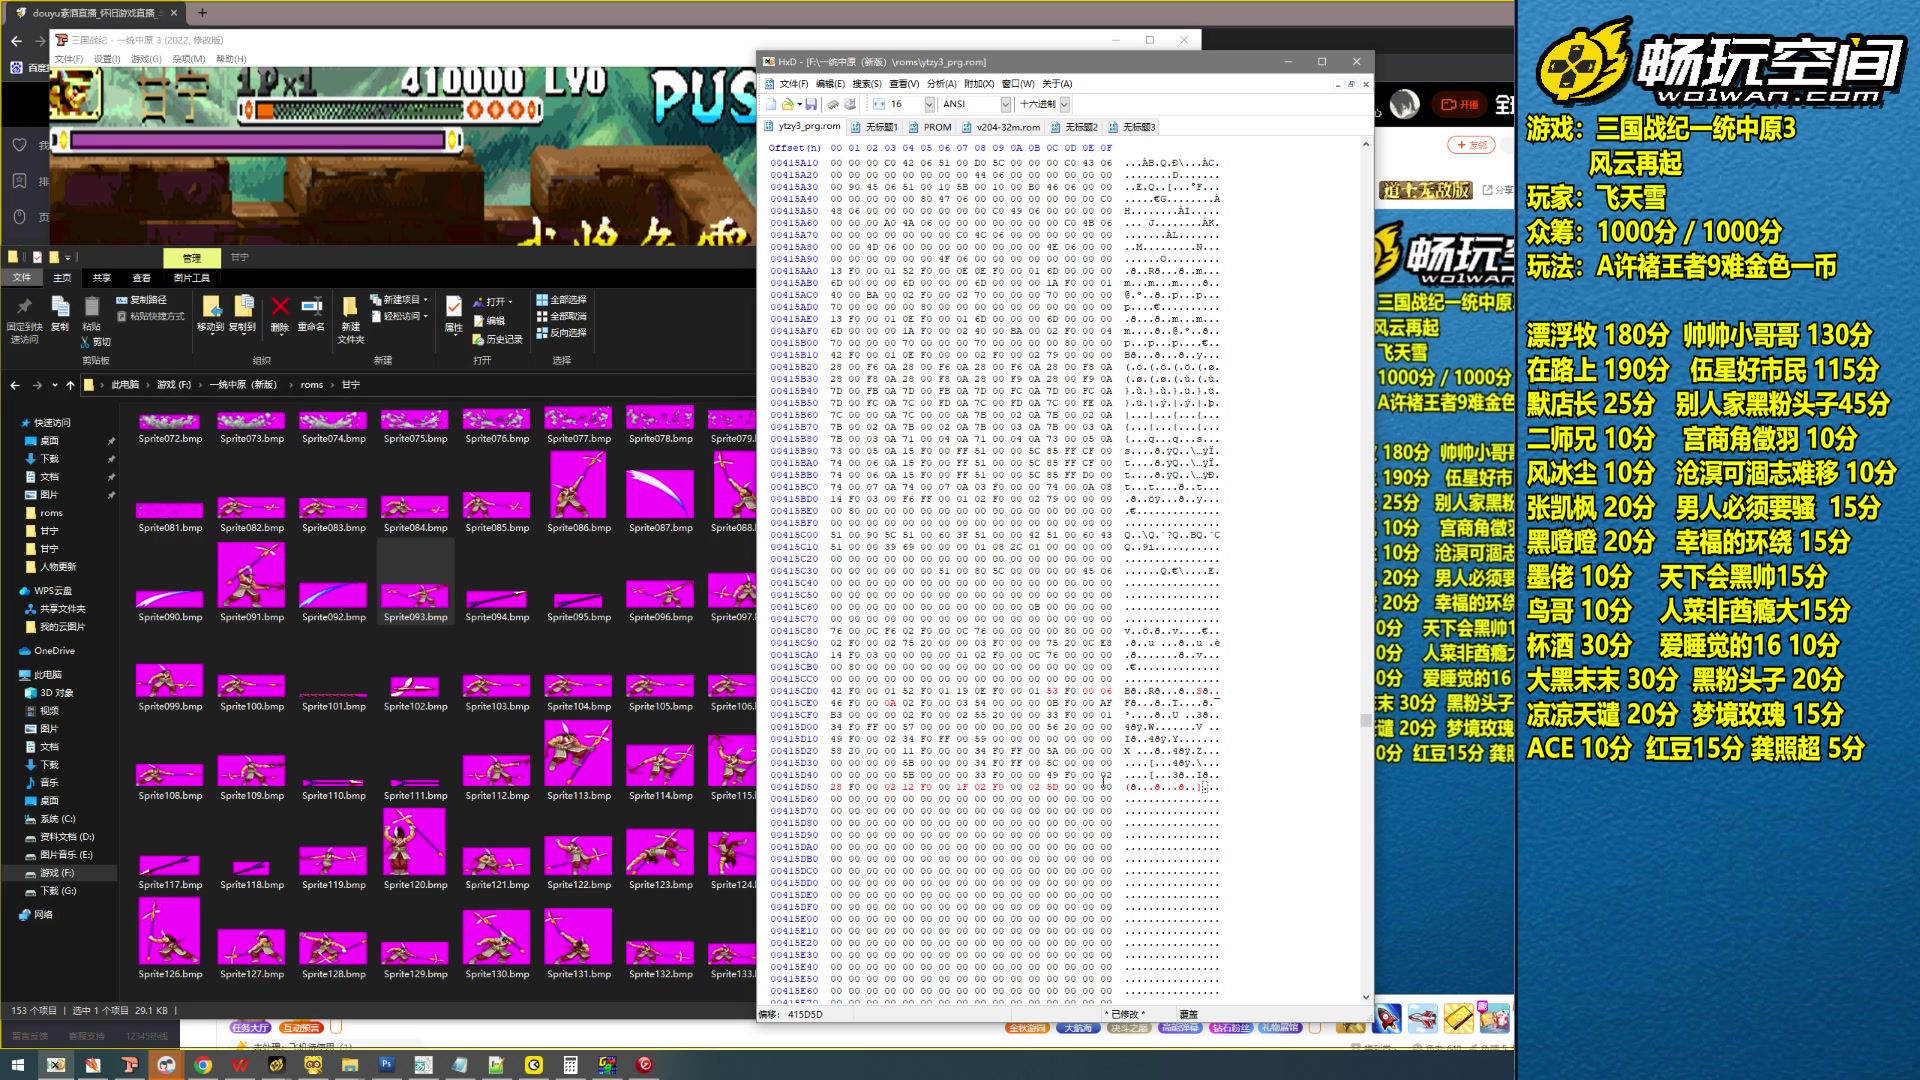Click 历史记录 in the Explorer ribbon
The width and height of the screenshot is (1920, 1080).
click(x=498, y=340)
